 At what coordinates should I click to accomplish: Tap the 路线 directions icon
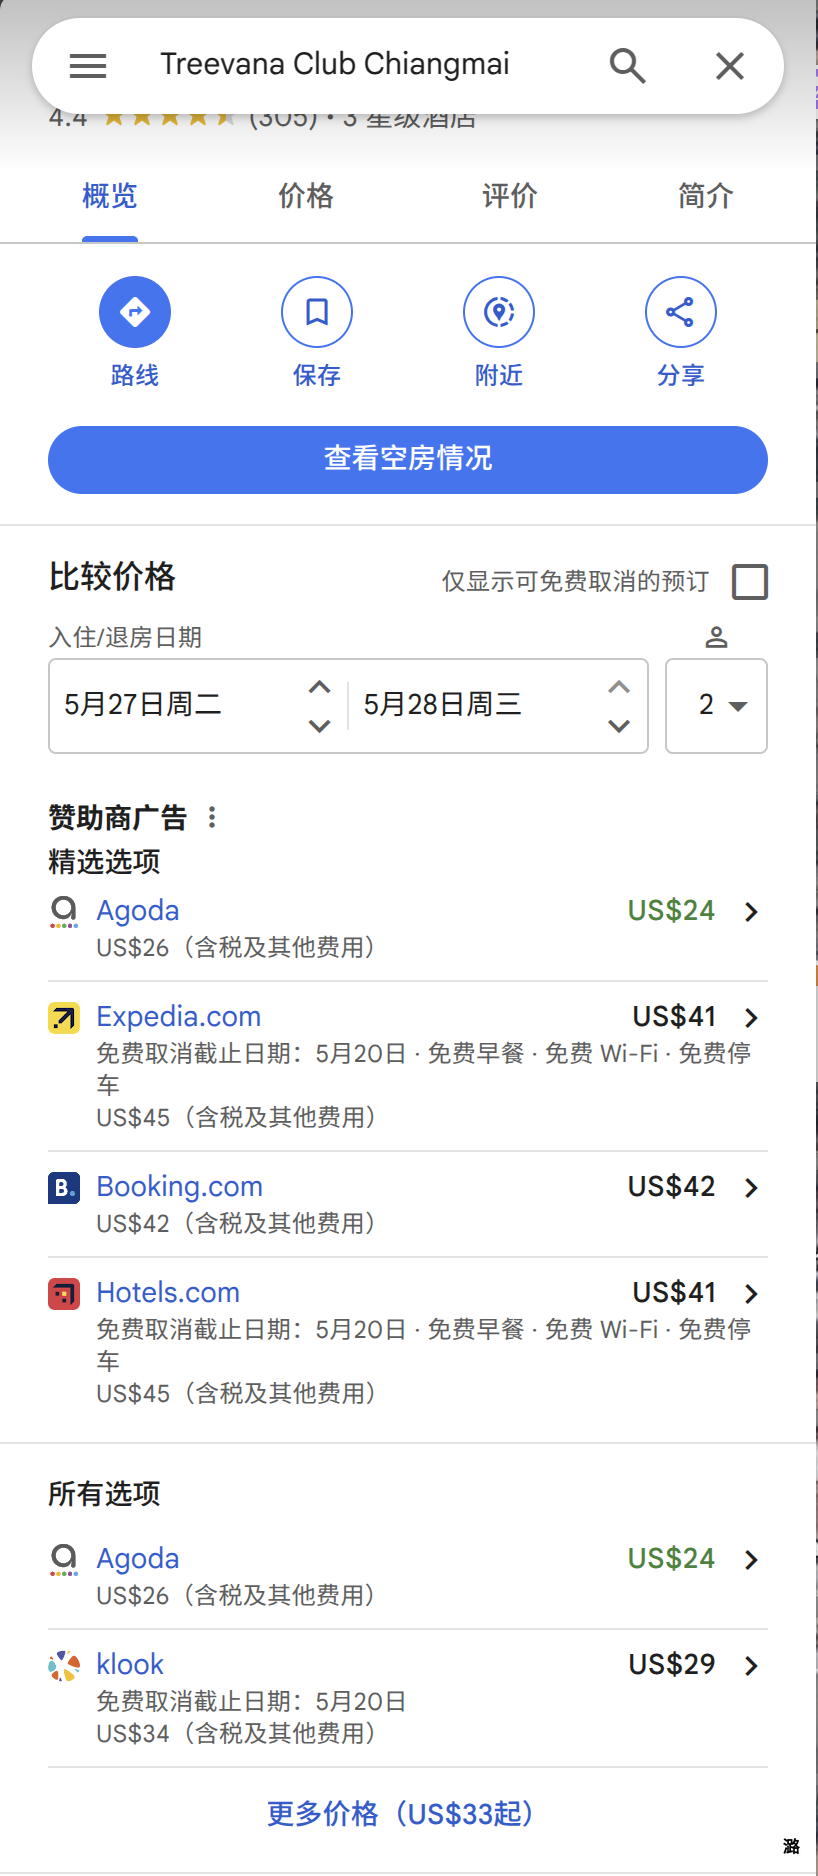135,312
